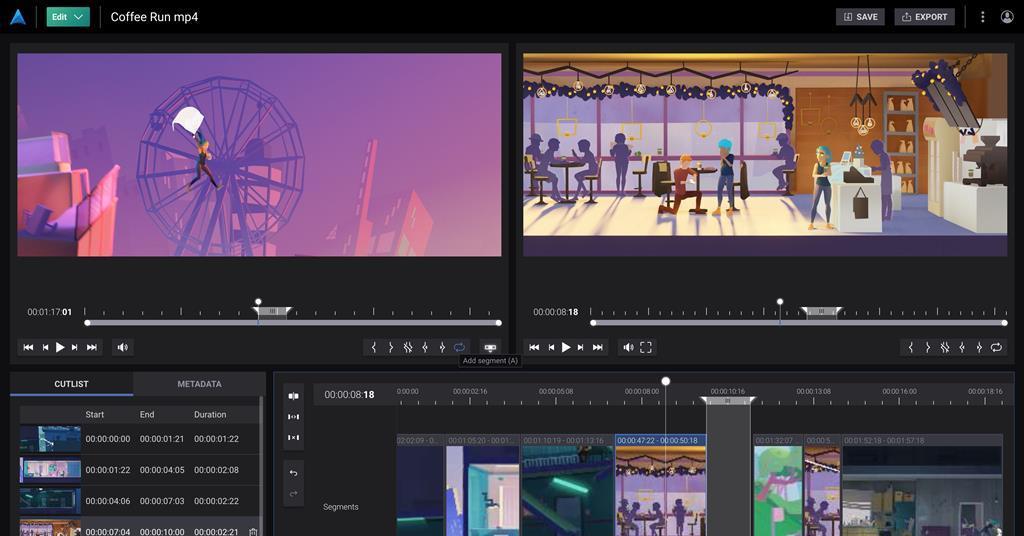The image size is (1024, 536).
Task: Click the source player timecode 00:01:17:01
Action: point(50,312)
